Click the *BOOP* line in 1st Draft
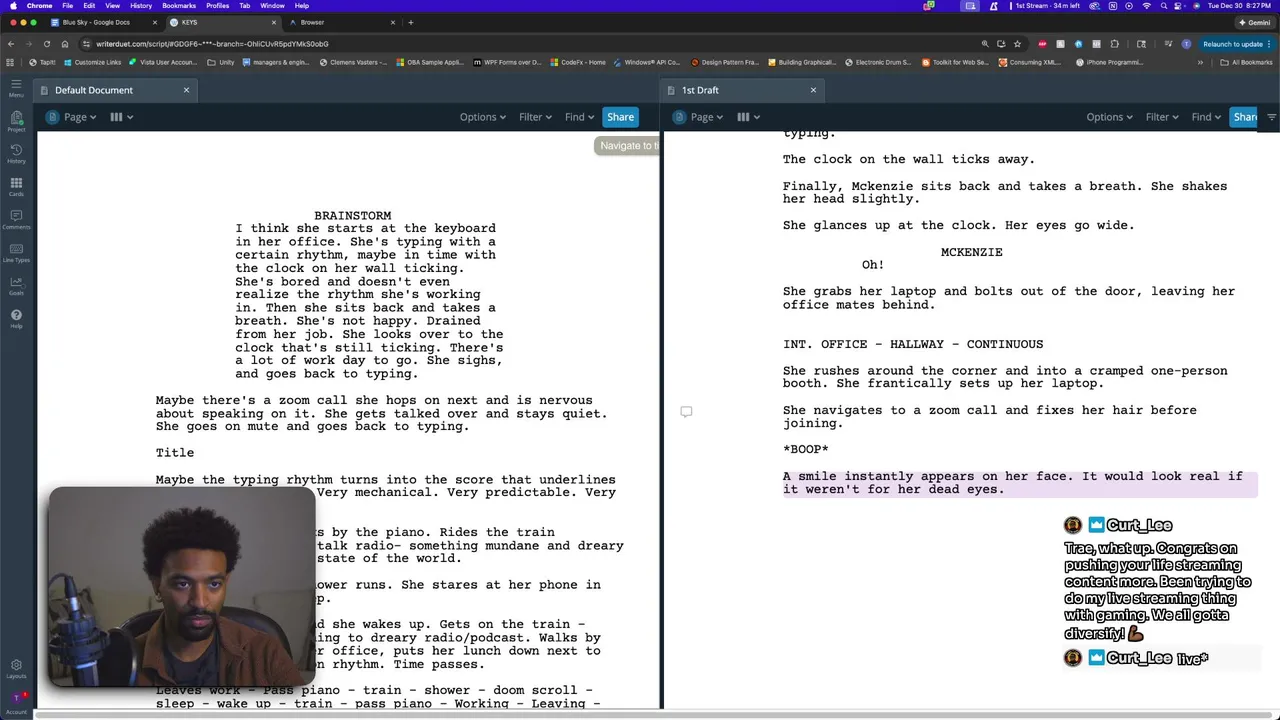Viewport: 1280px width, 720px height. click(x=805, y=449)
